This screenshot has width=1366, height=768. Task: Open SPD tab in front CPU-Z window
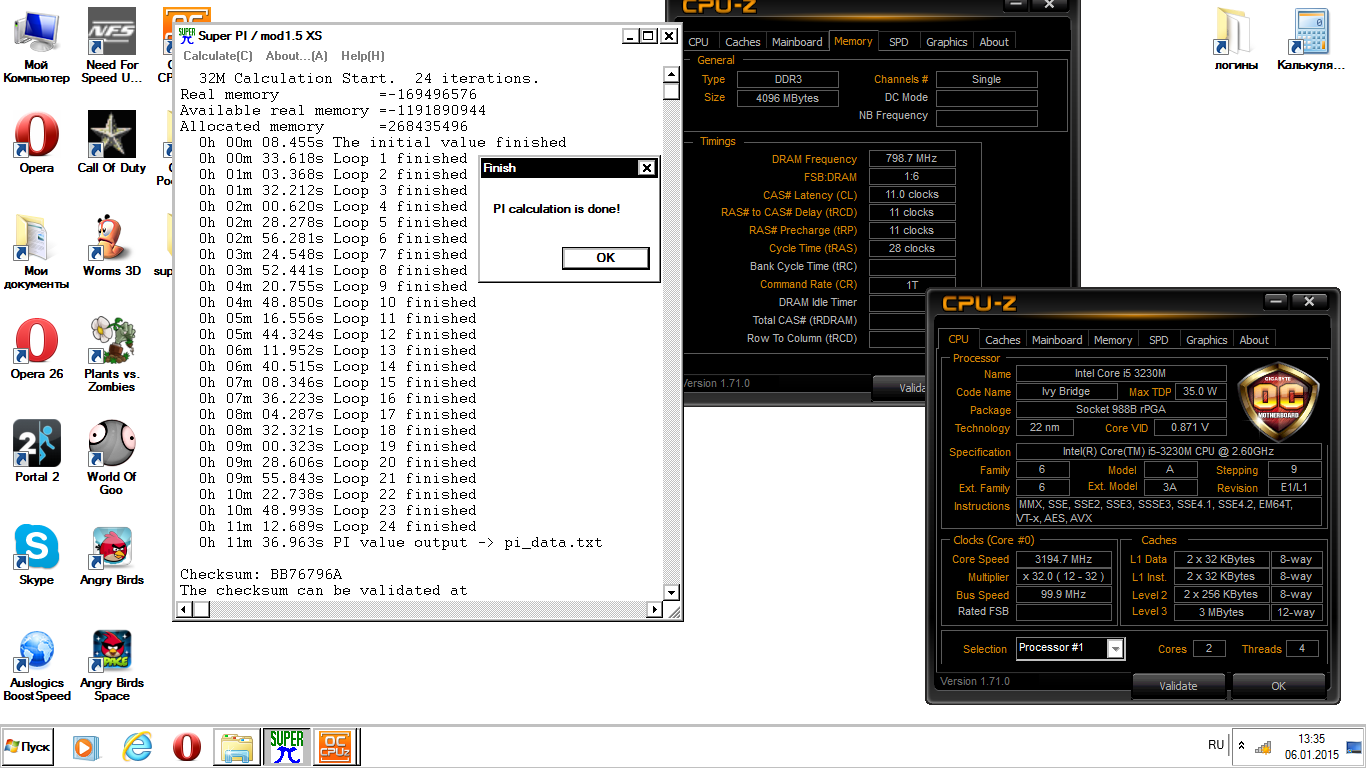(1159, 340)
